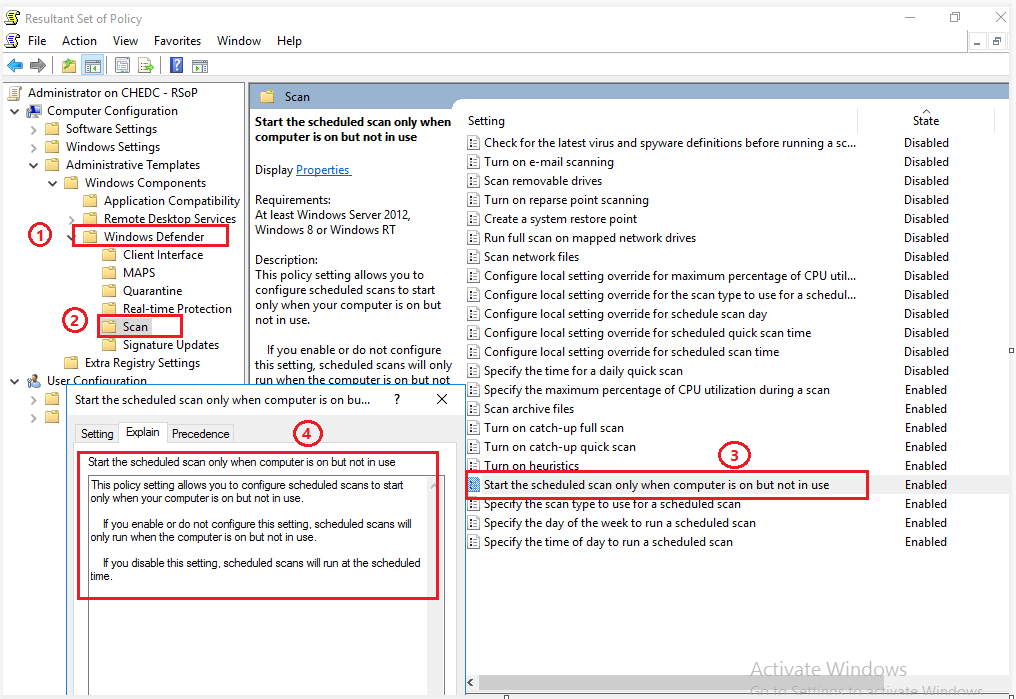Go up one level using folder icon
The image size is (1016, 699).
(69, 65)
